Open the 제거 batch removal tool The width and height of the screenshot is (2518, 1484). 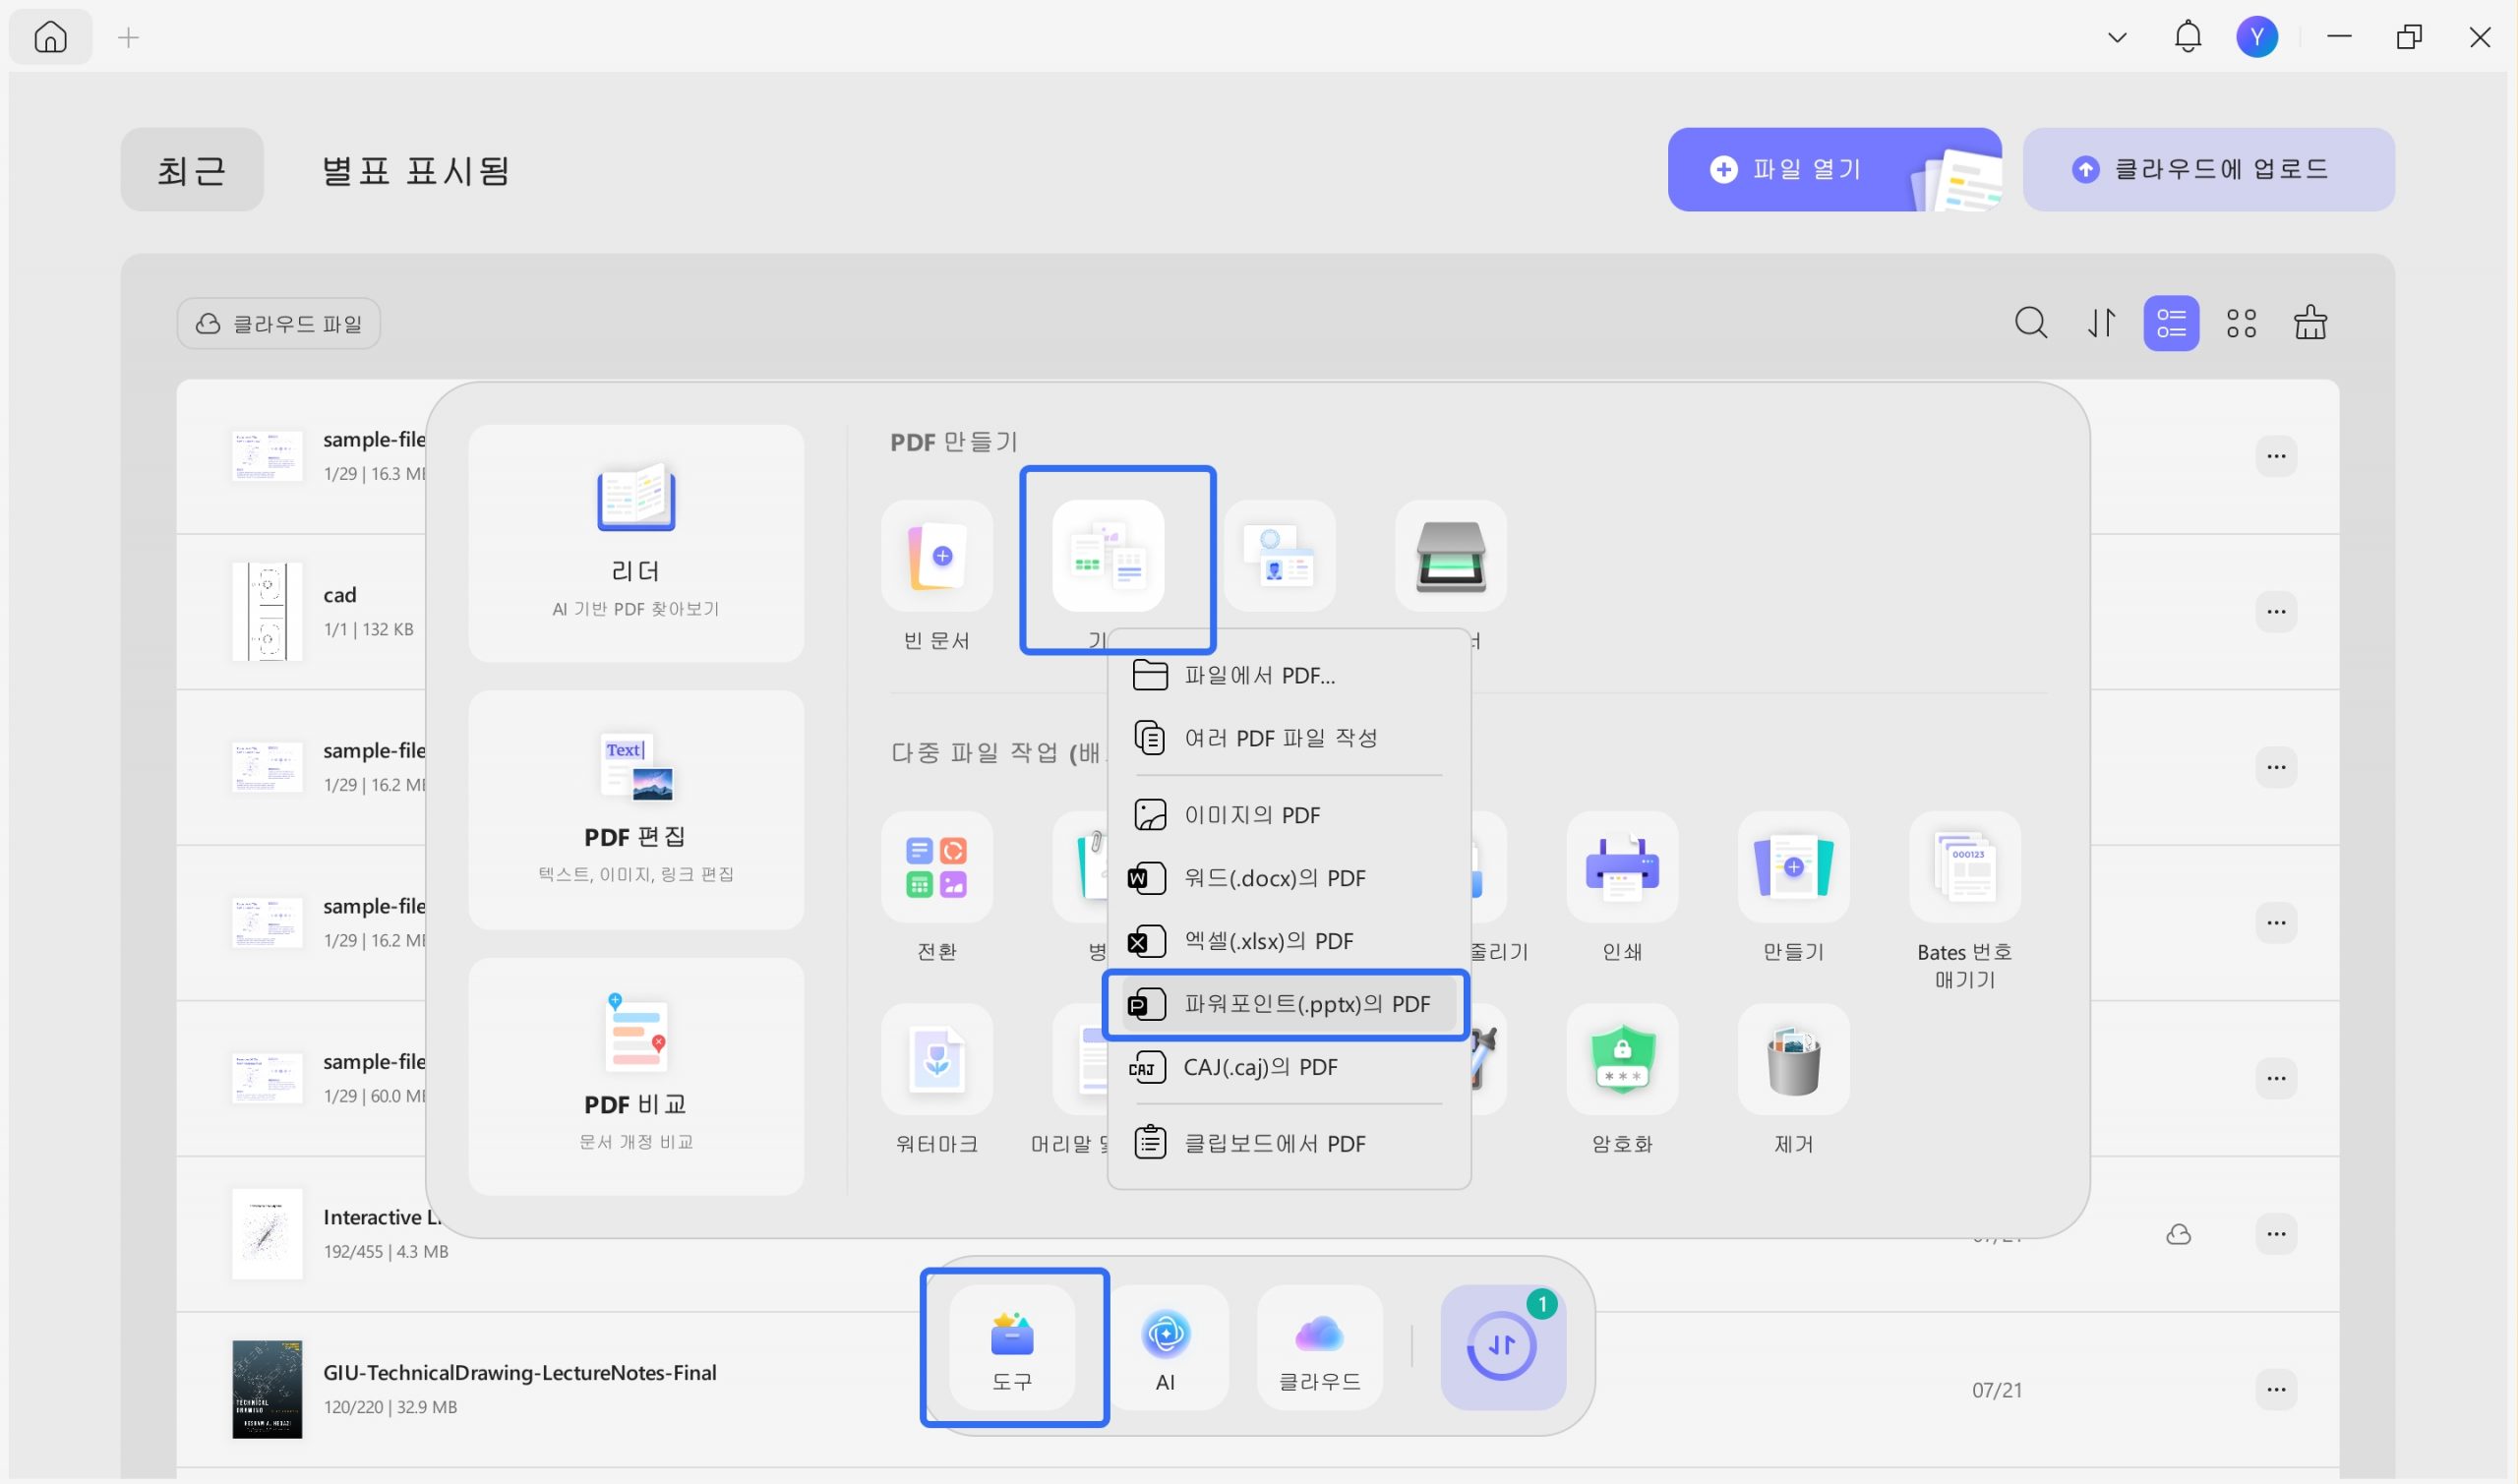1793,1059
